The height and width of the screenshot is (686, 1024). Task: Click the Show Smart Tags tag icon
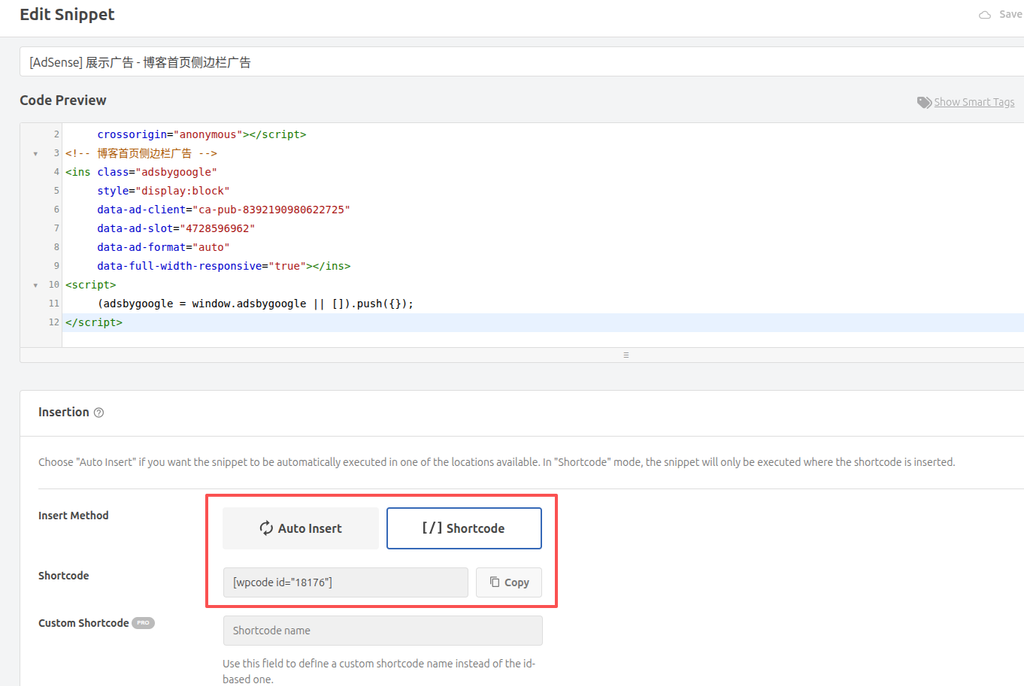[x=924, y=103]
